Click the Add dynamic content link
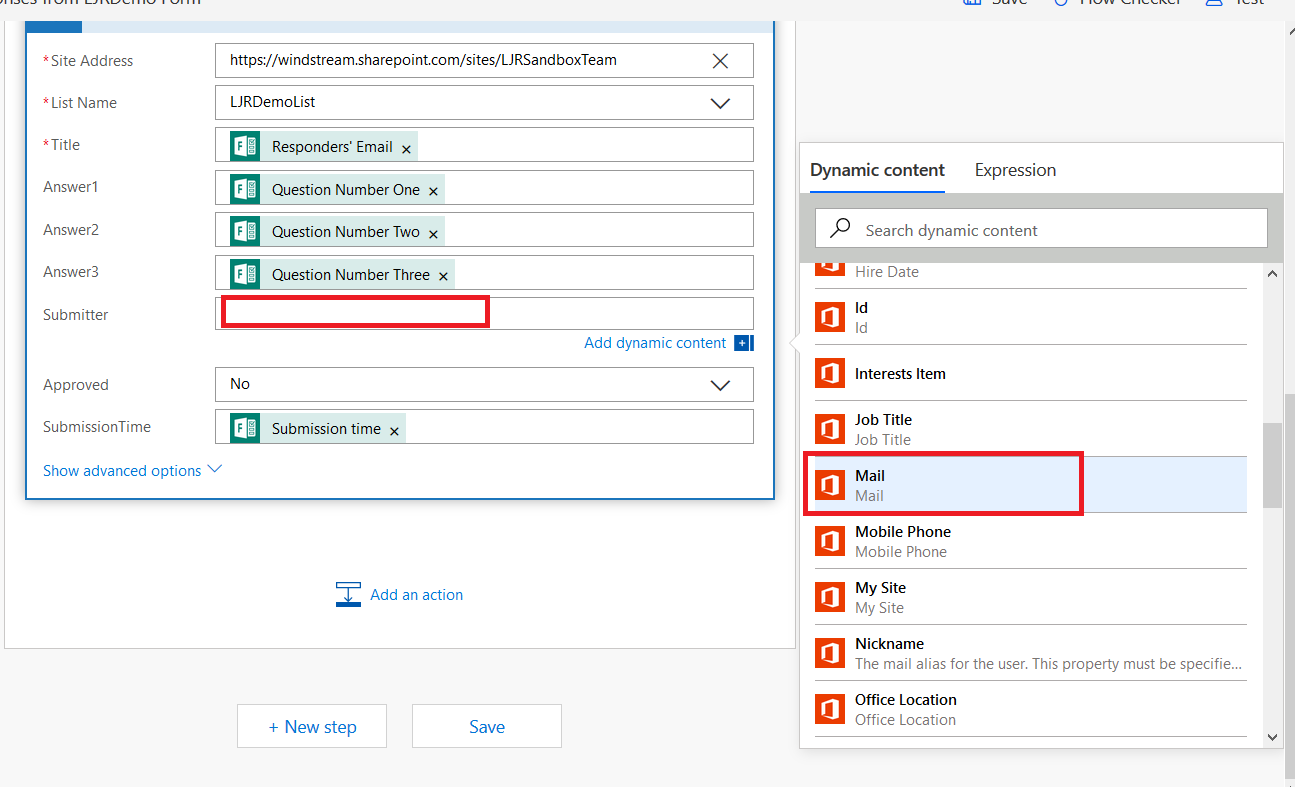The width and height of the screenshot is (1295, 787). 655,343
